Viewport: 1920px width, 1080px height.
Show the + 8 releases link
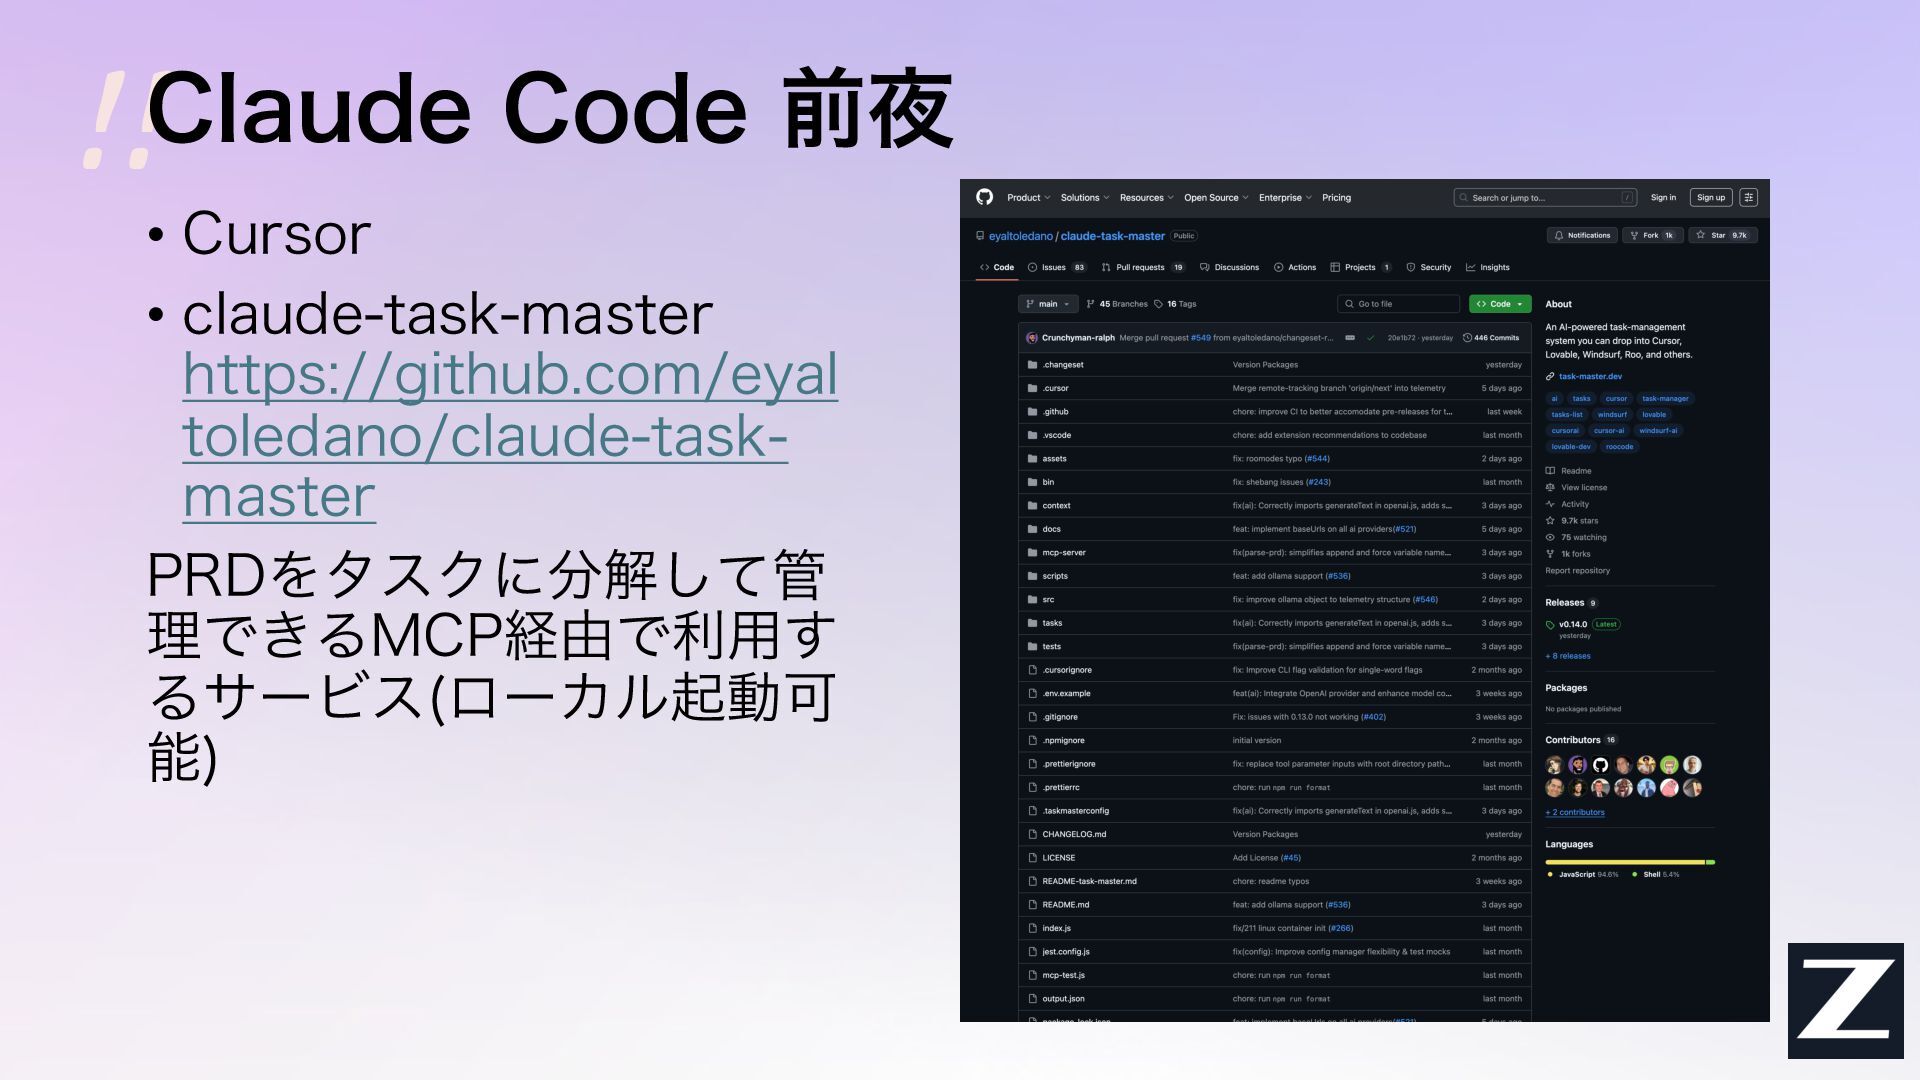pyautogui.click(x=1568, y=657)
